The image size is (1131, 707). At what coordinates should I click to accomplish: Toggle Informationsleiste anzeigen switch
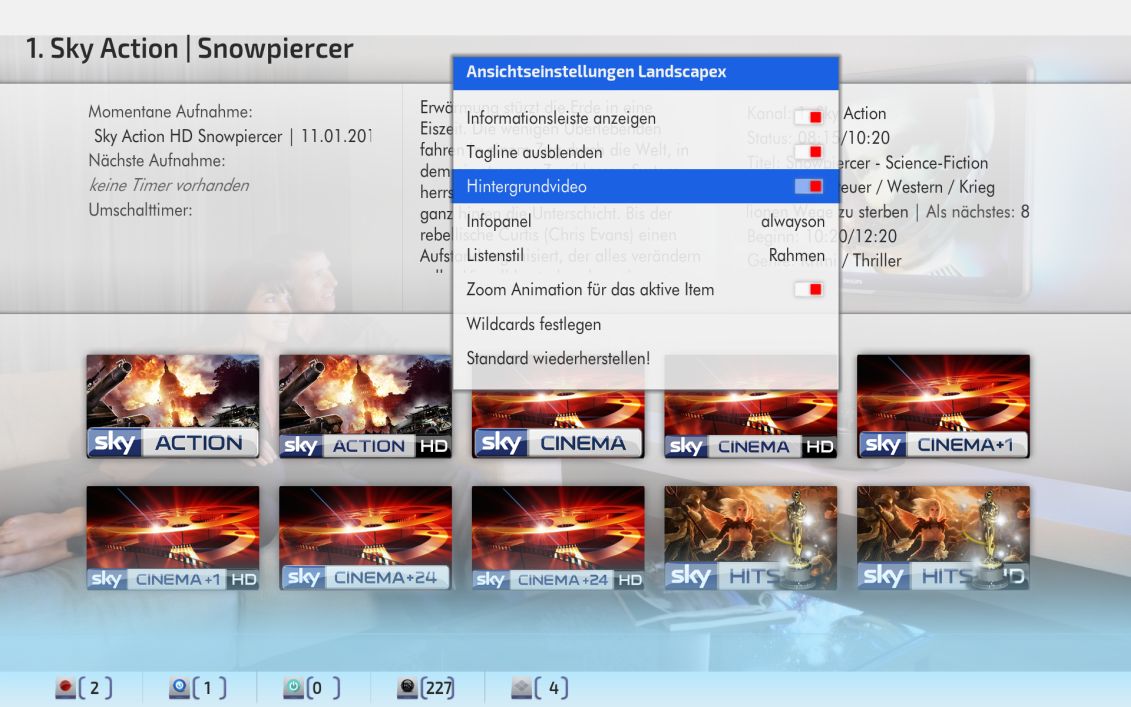[x=809, y=118]
